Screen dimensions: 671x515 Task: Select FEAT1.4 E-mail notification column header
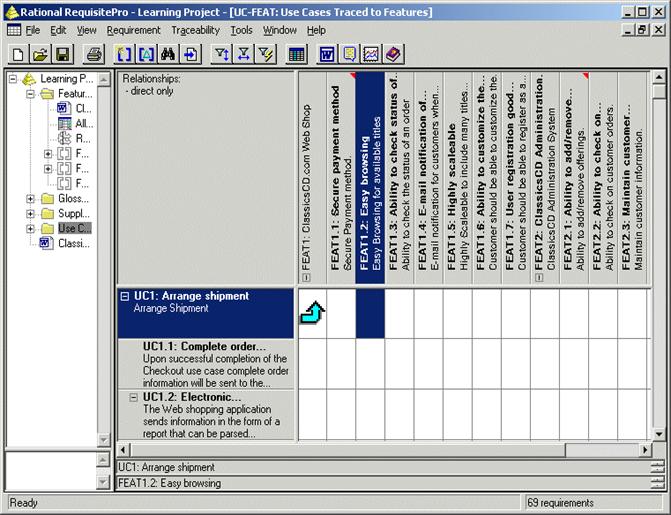click(x=428, y=178)
